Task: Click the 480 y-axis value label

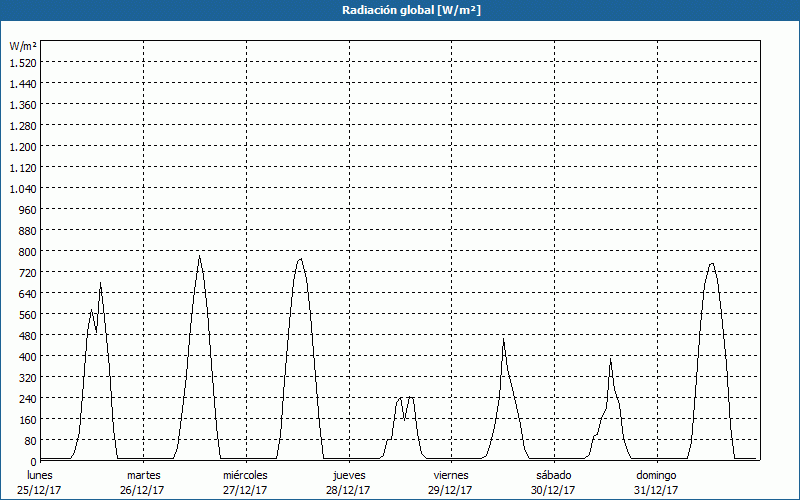Action: click(x=26, y=335)
